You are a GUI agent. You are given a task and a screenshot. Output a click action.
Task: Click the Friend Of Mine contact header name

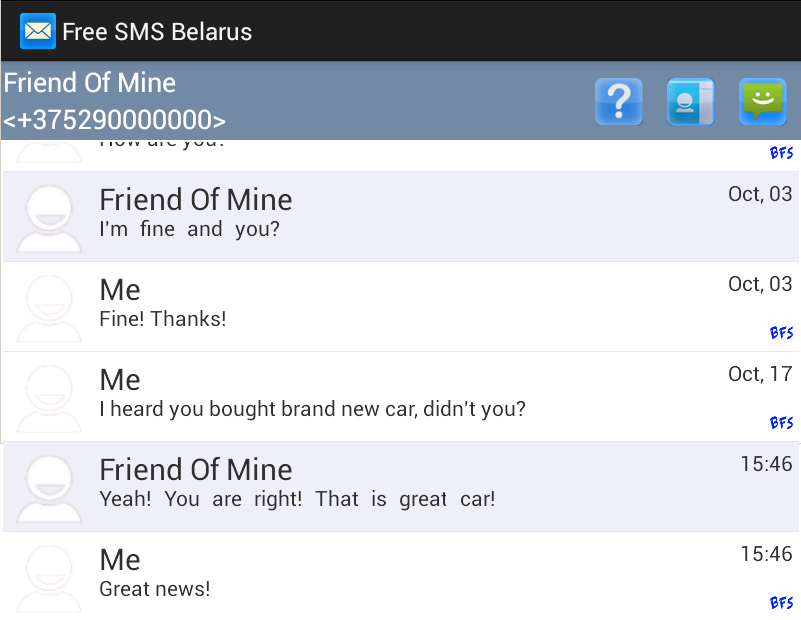tap(90, 83)
